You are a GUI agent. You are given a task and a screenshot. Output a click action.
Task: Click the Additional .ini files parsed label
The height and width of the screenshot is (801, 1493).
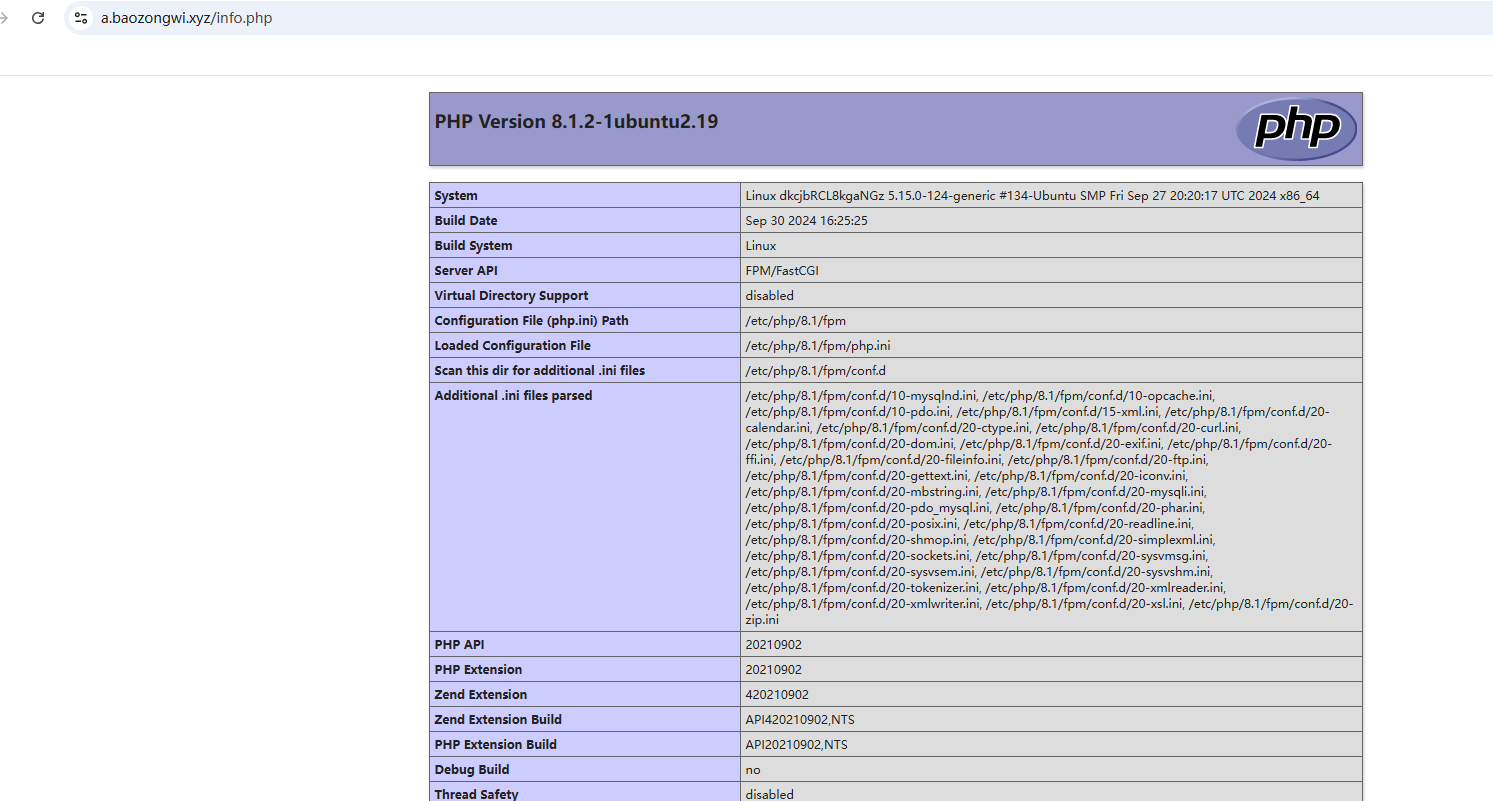(x=513, y=396)
